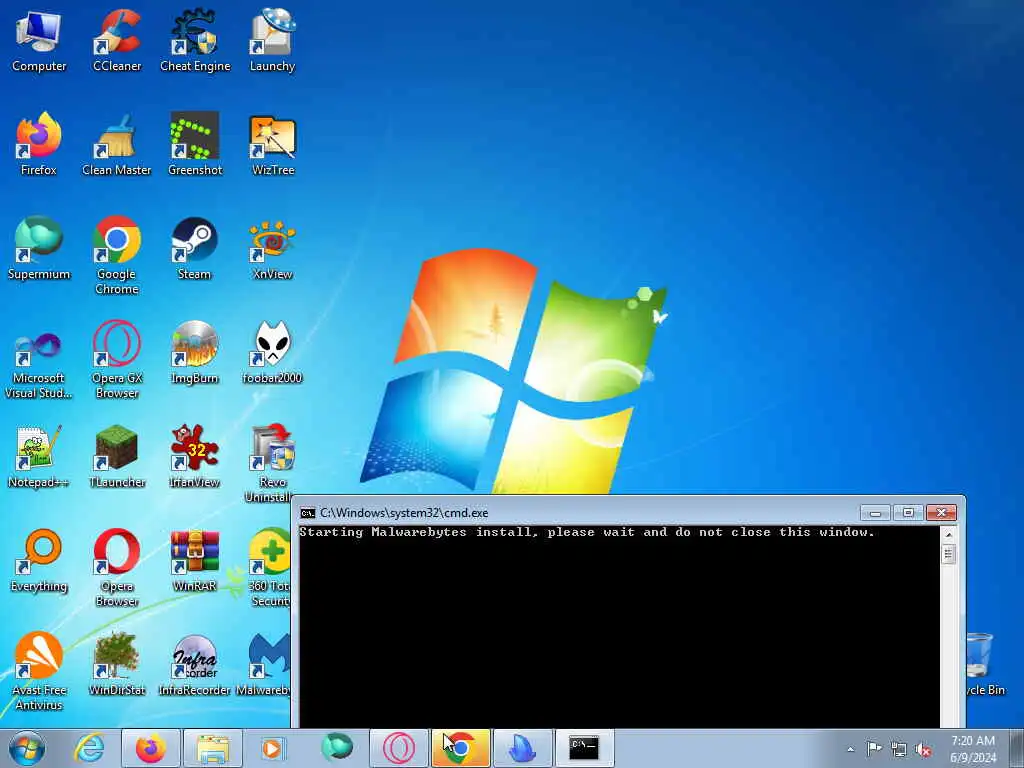Screen dimensions: 1024x768
Task: Click the TLauncher desktop shortcut
Action: (x=117, y=456)
